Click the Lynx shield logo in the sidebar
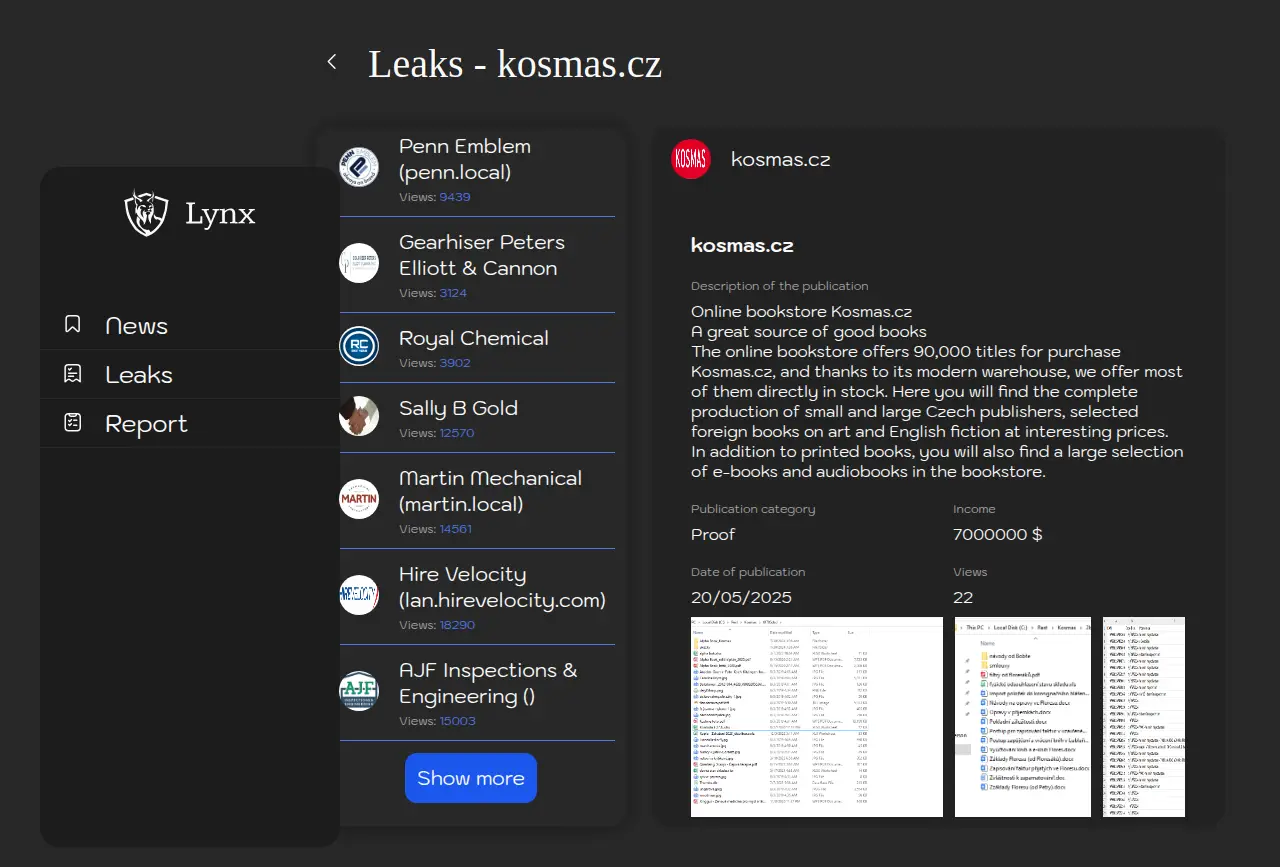This screenshot has height=867, width=1280. (146, 213)
